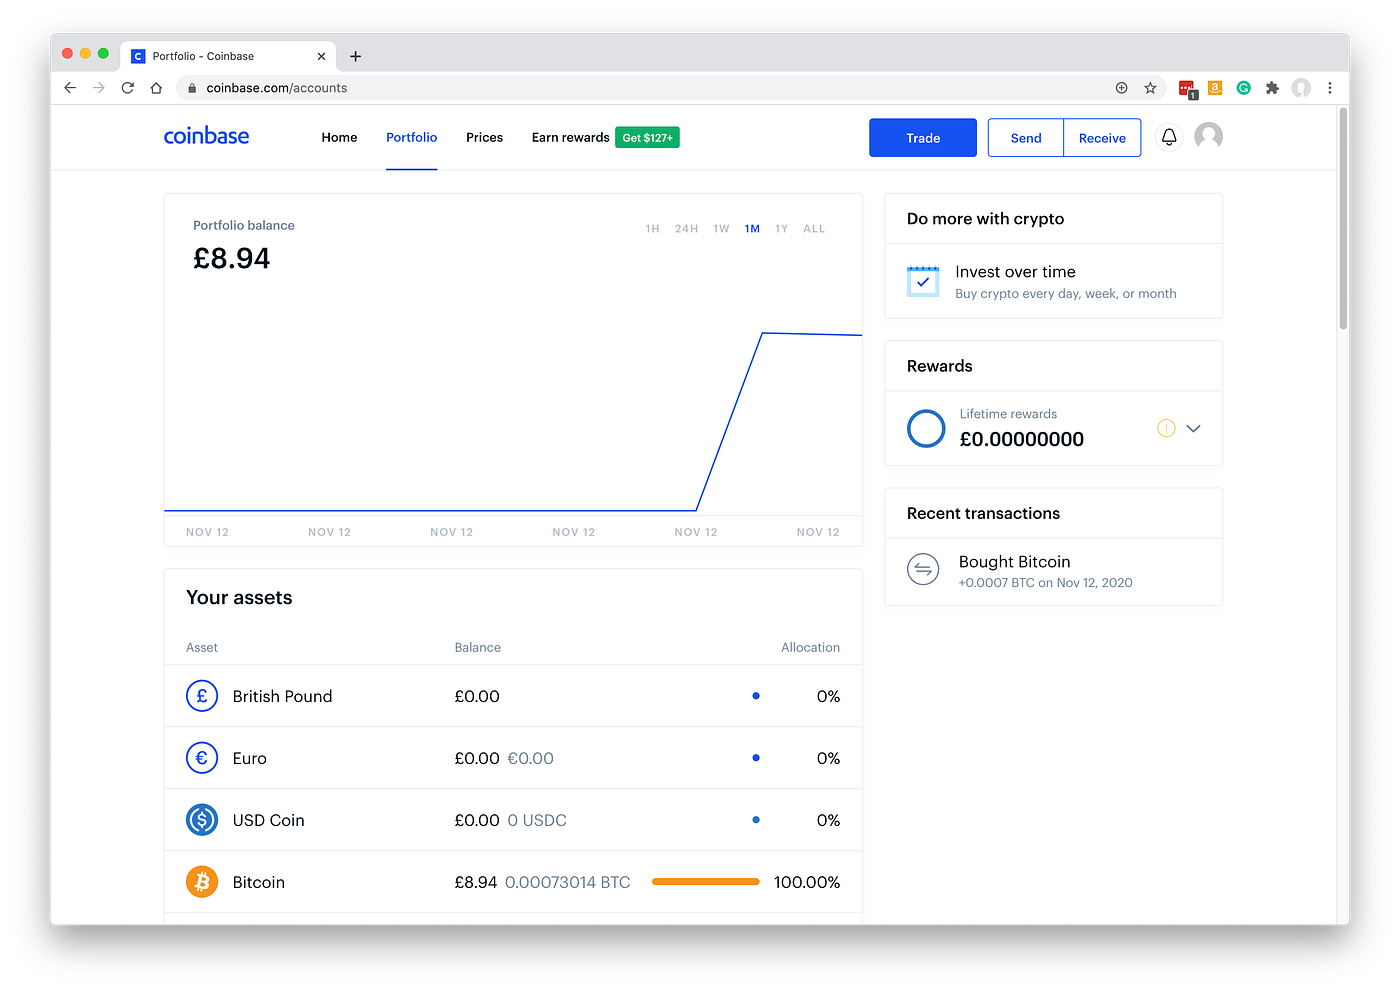The height and width of the screenshot is (991, 1400).
Task: Click the Get $127+ green badge
Action: click(647, 137)
